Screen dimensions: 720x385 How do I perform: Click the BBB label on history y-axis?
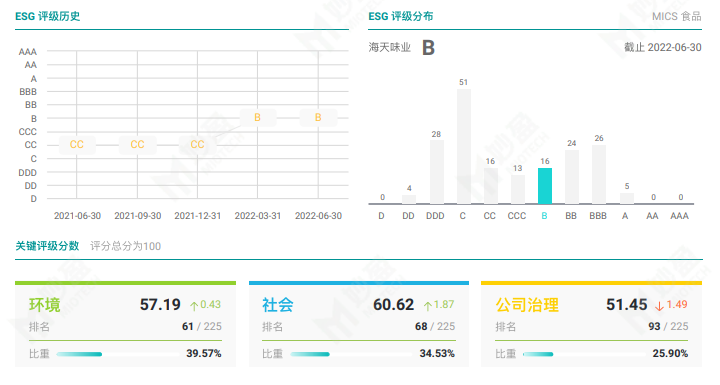click(x=28, y=92)
